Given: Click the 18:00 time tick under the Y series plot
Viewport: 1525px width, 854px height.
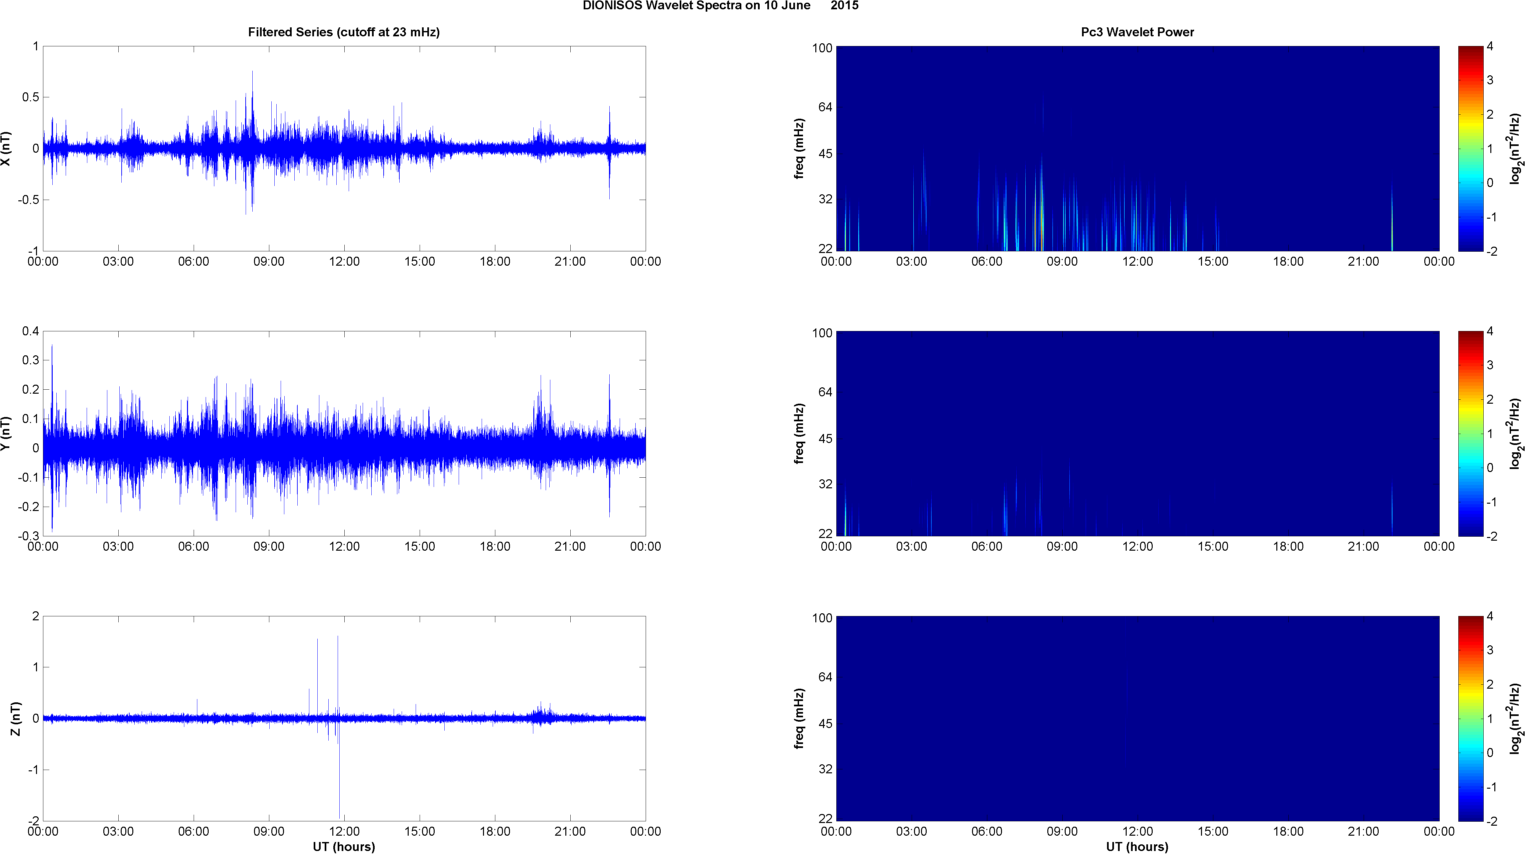Looking at the screenshot, I should [495, 547].
